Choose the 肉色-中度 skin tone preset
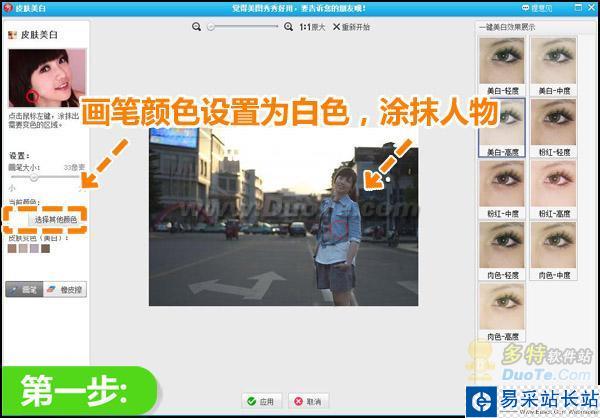Image resolution: width=600 pixels, height=418 pixels. pos(553,251)
